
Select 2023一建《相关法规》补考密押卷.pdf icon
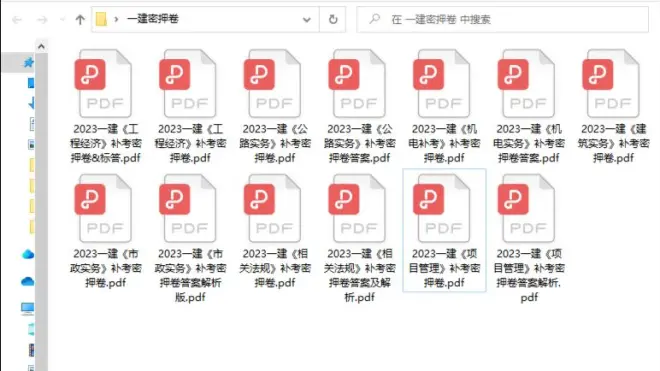coord(273,208)
